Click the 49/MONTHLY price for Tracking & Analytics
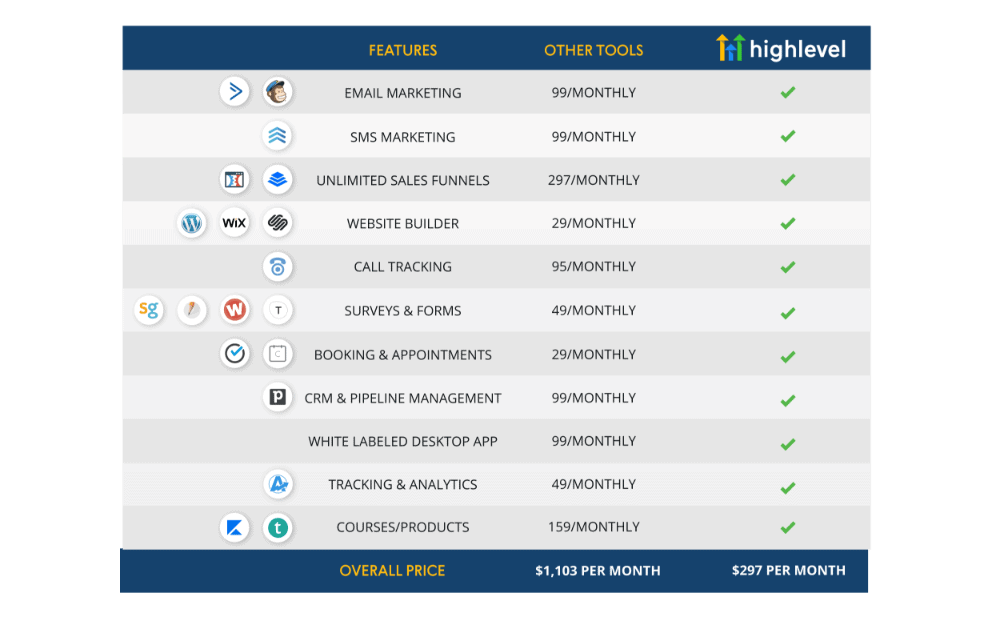Viewport: 1000px width, 621px height. tap(593, 485)
